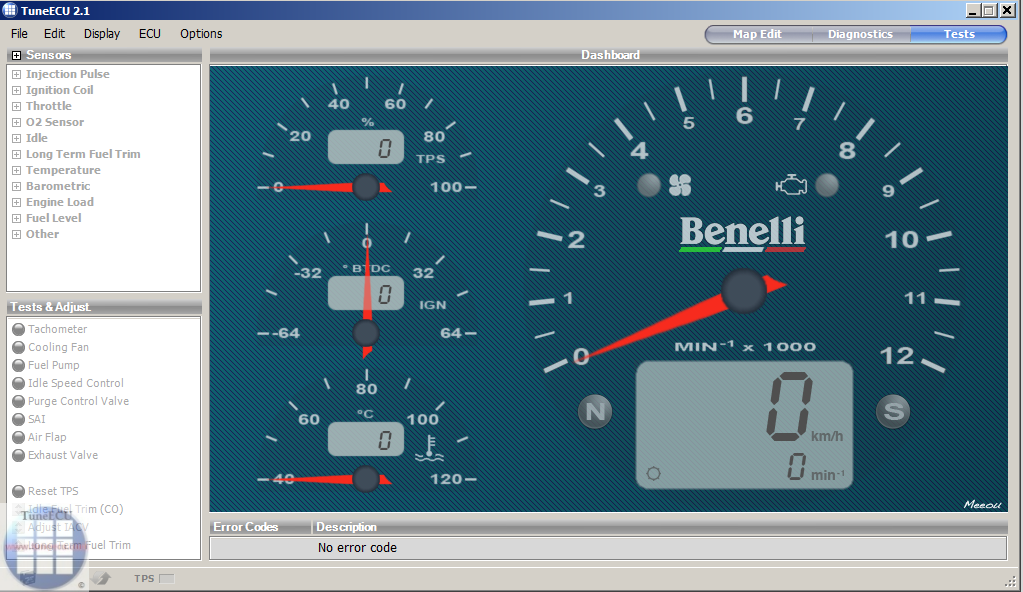Click the check engine warning icon
The width and height of the screenshot is (1023, 592).
[791, 185]
